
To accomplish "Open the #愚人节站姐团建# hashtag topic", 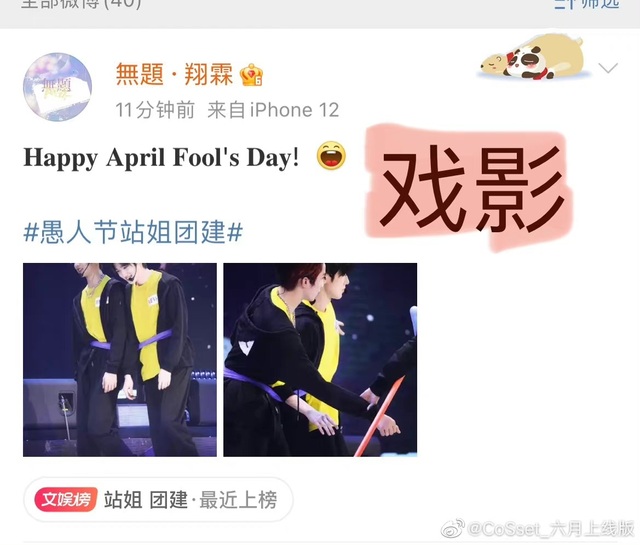I will [x=133, y=232].
